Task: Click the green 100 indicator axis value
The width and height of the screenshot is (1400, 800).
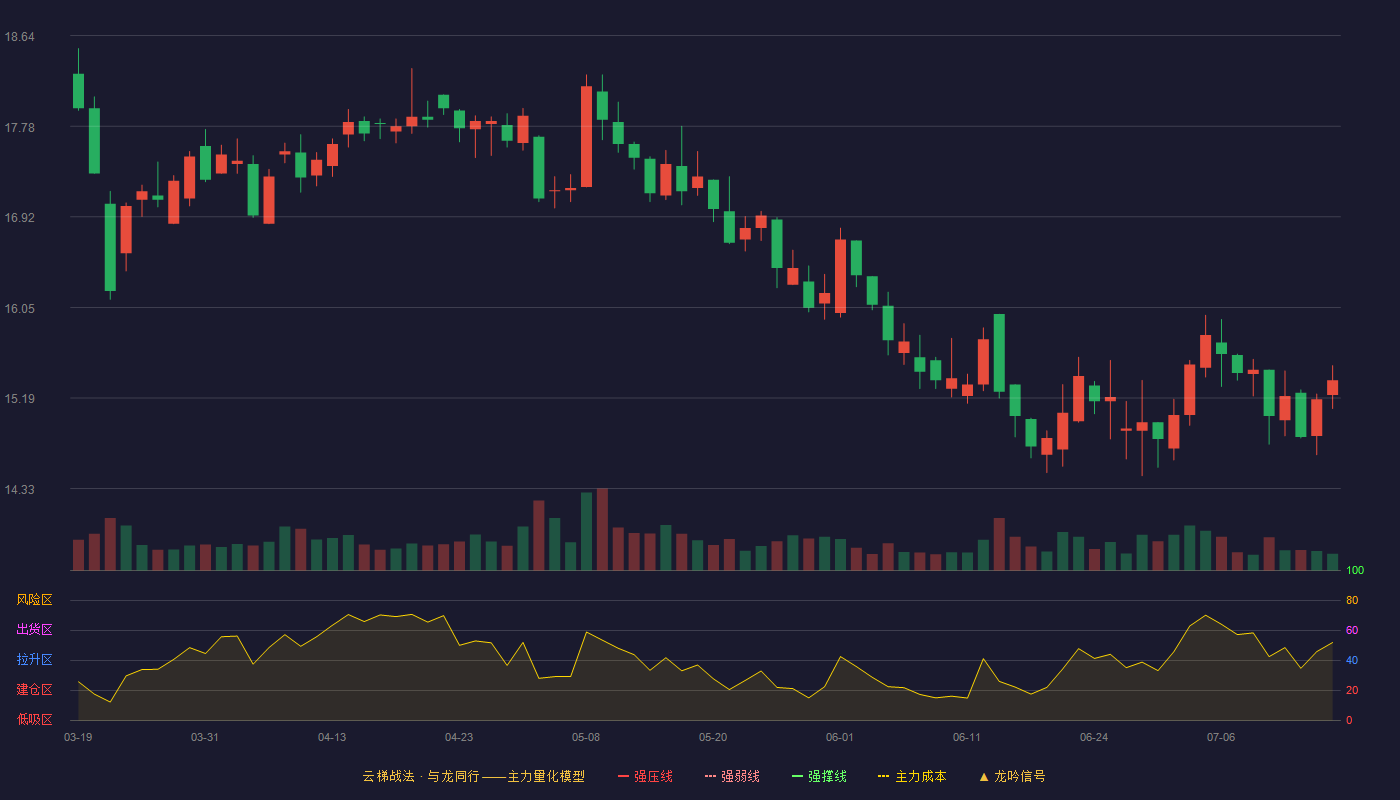Action: pyautogui.click(x=1355, y=570)
